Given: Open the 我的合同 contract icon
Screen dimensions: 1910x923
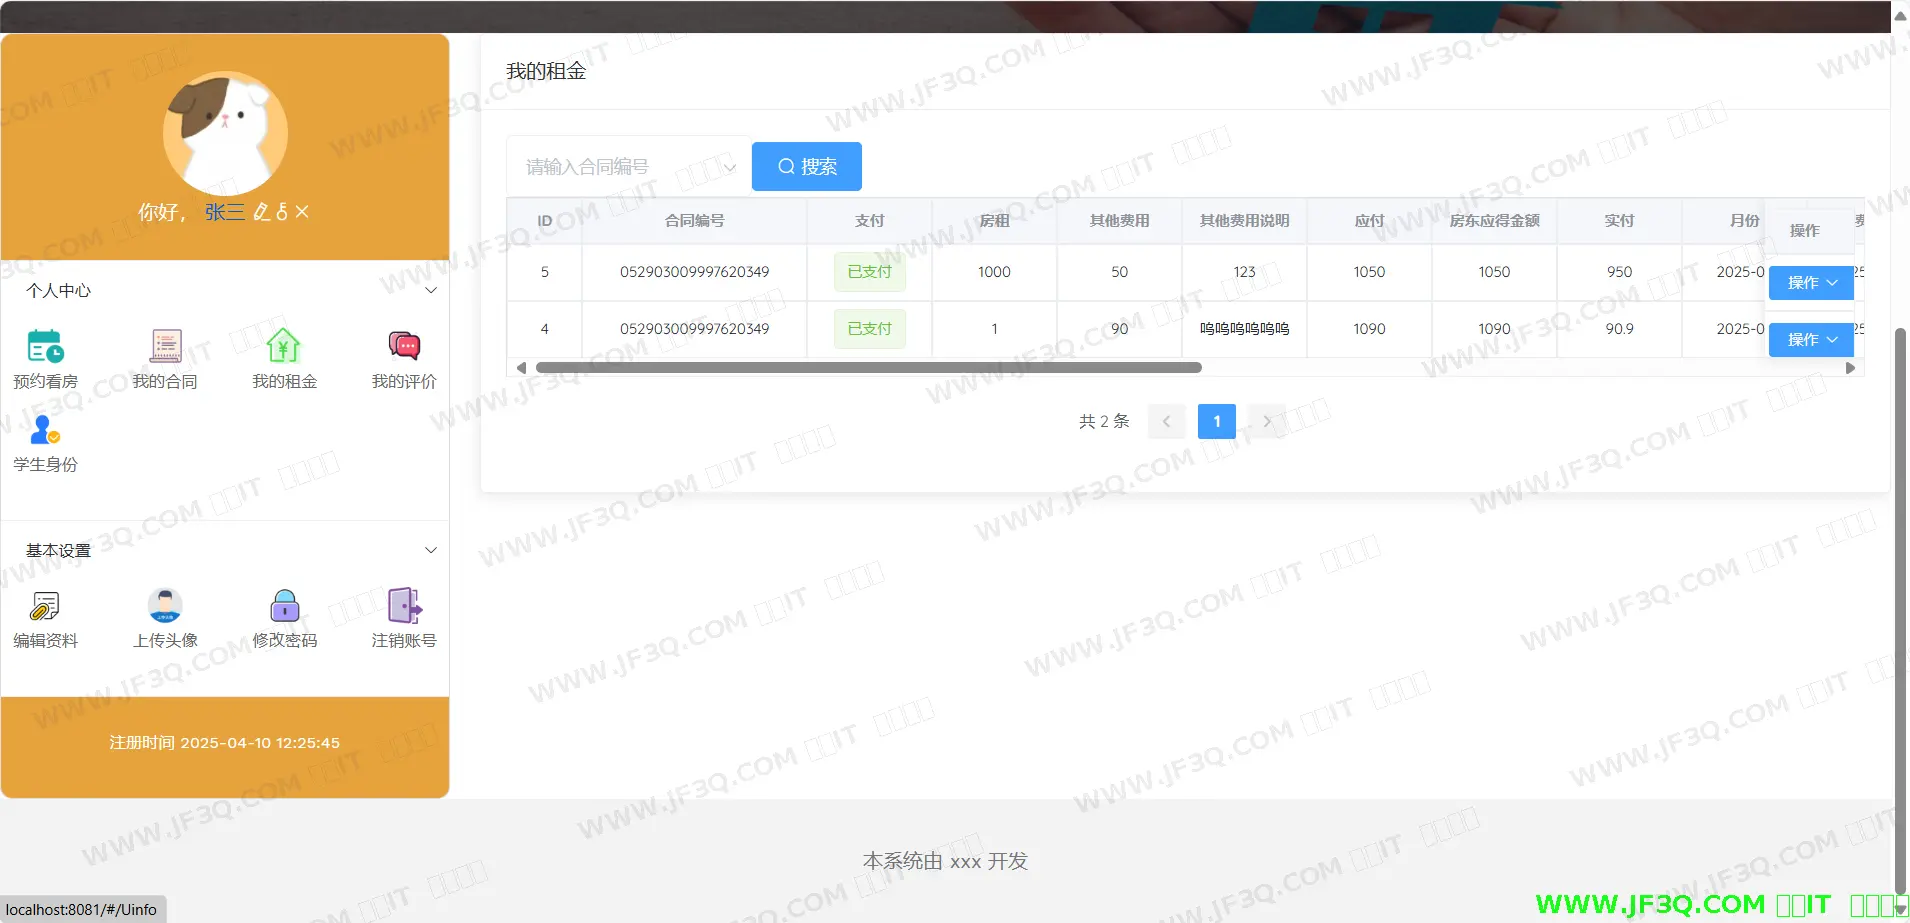Looking at the screenshot, I should click(165, 346).
